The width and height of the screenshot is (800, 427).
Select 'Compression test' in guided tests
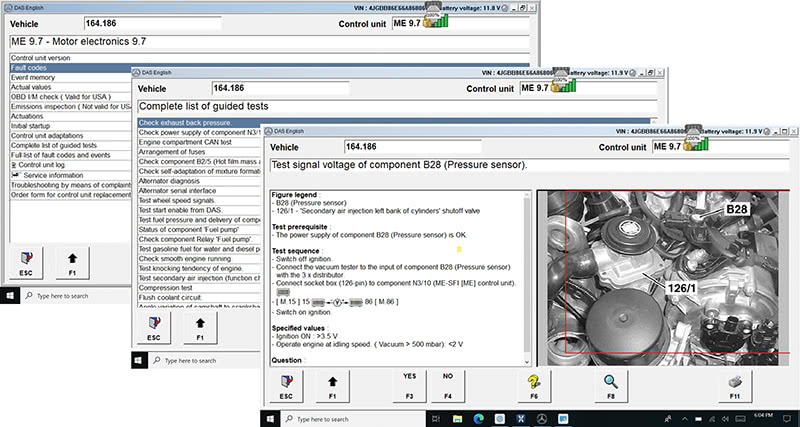point(199,288)
